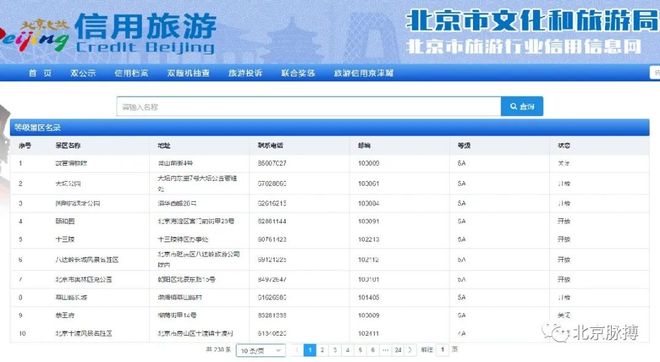Click the blue search button with magnifier icon

pyautogui.click(x=522, y=106)
